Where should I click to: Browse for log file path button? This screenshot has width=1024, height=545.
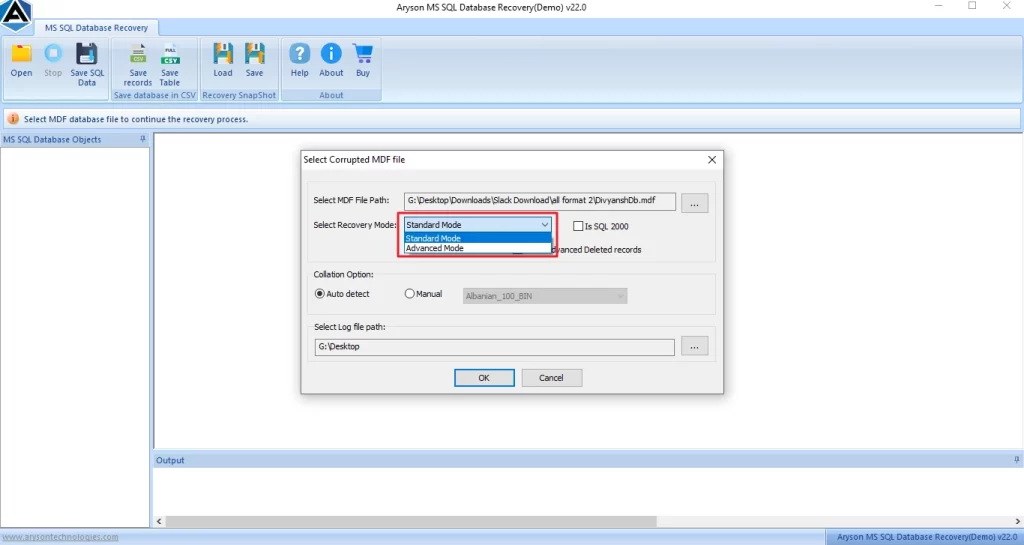pos(694,346)
